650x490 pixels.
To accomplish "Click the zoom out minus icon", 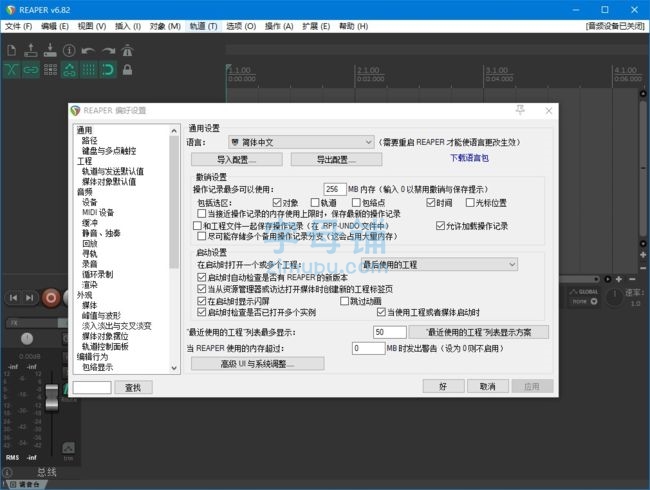I will pyautogui.click(x=632, y=279).
